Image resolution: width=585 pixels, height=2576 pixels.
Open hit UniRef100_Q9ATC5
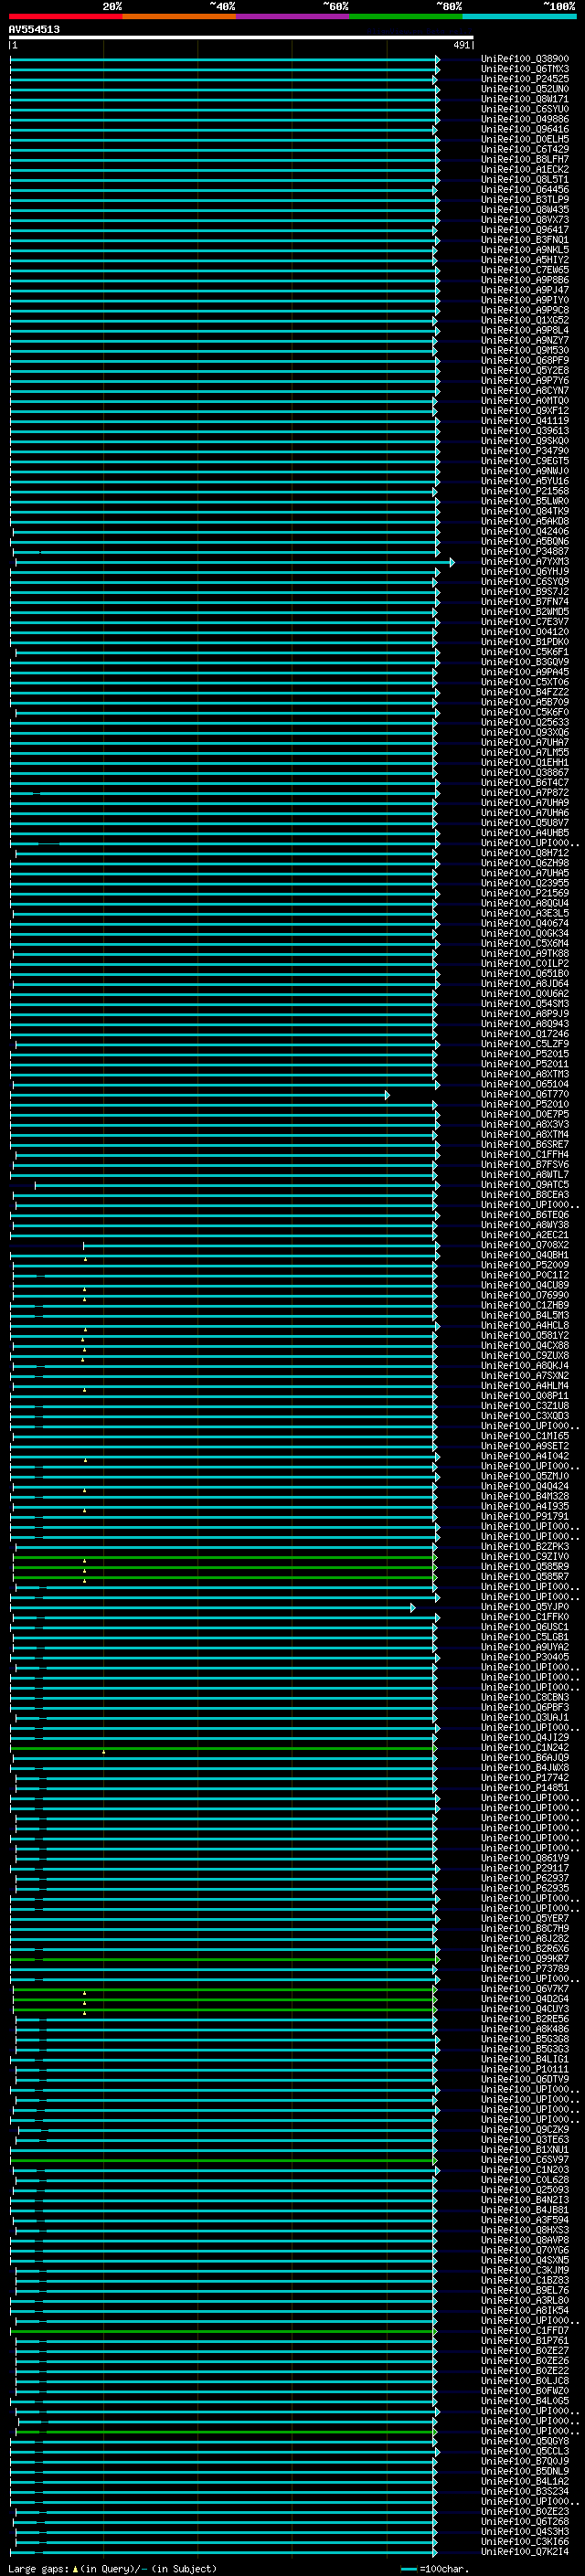click(524, 1185)
